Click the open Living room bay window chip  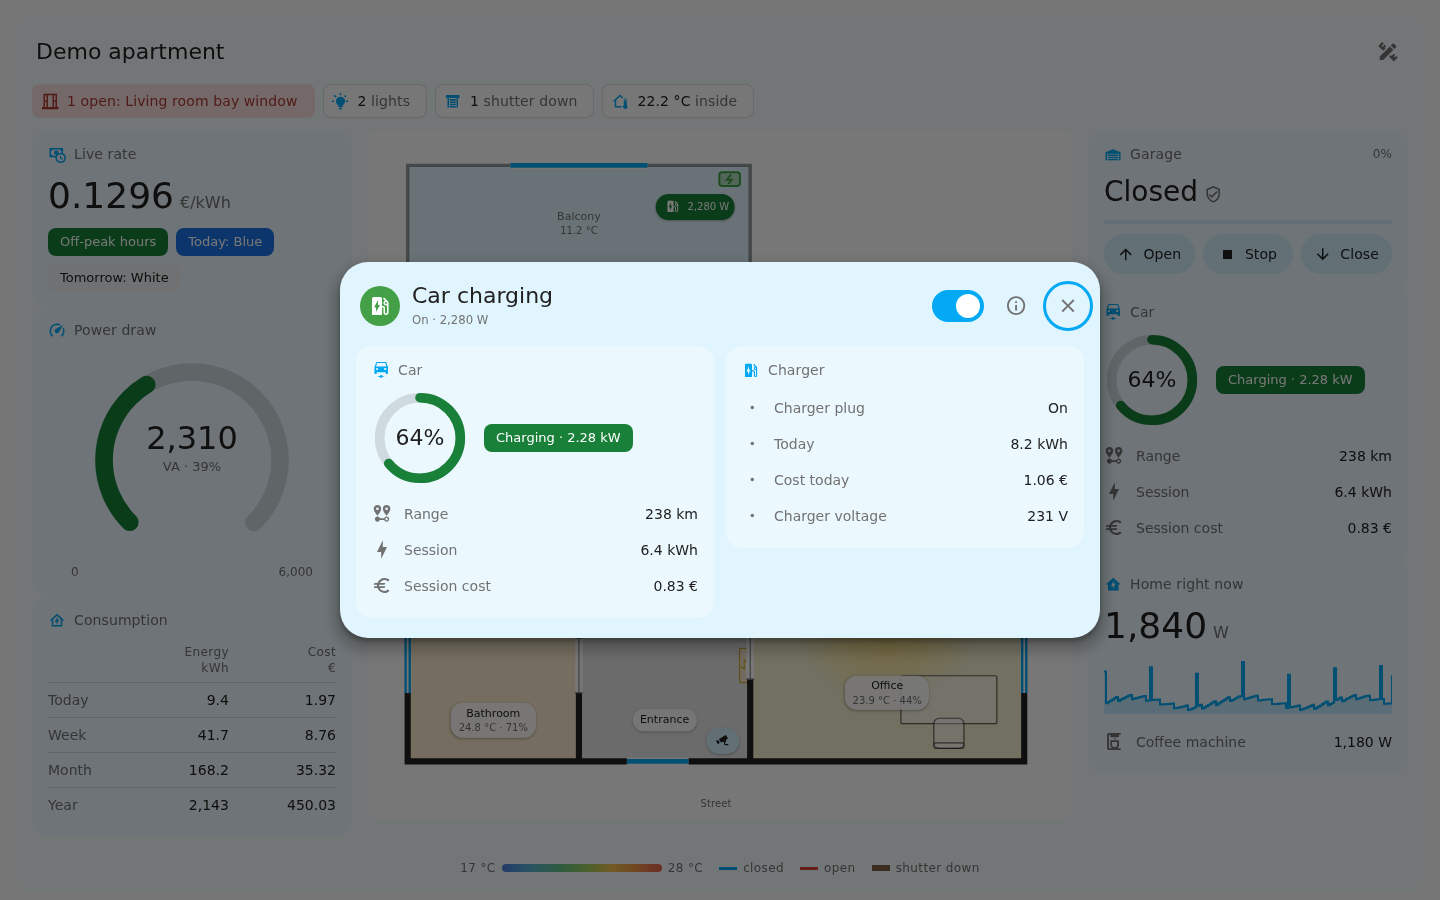coord(173,101)
